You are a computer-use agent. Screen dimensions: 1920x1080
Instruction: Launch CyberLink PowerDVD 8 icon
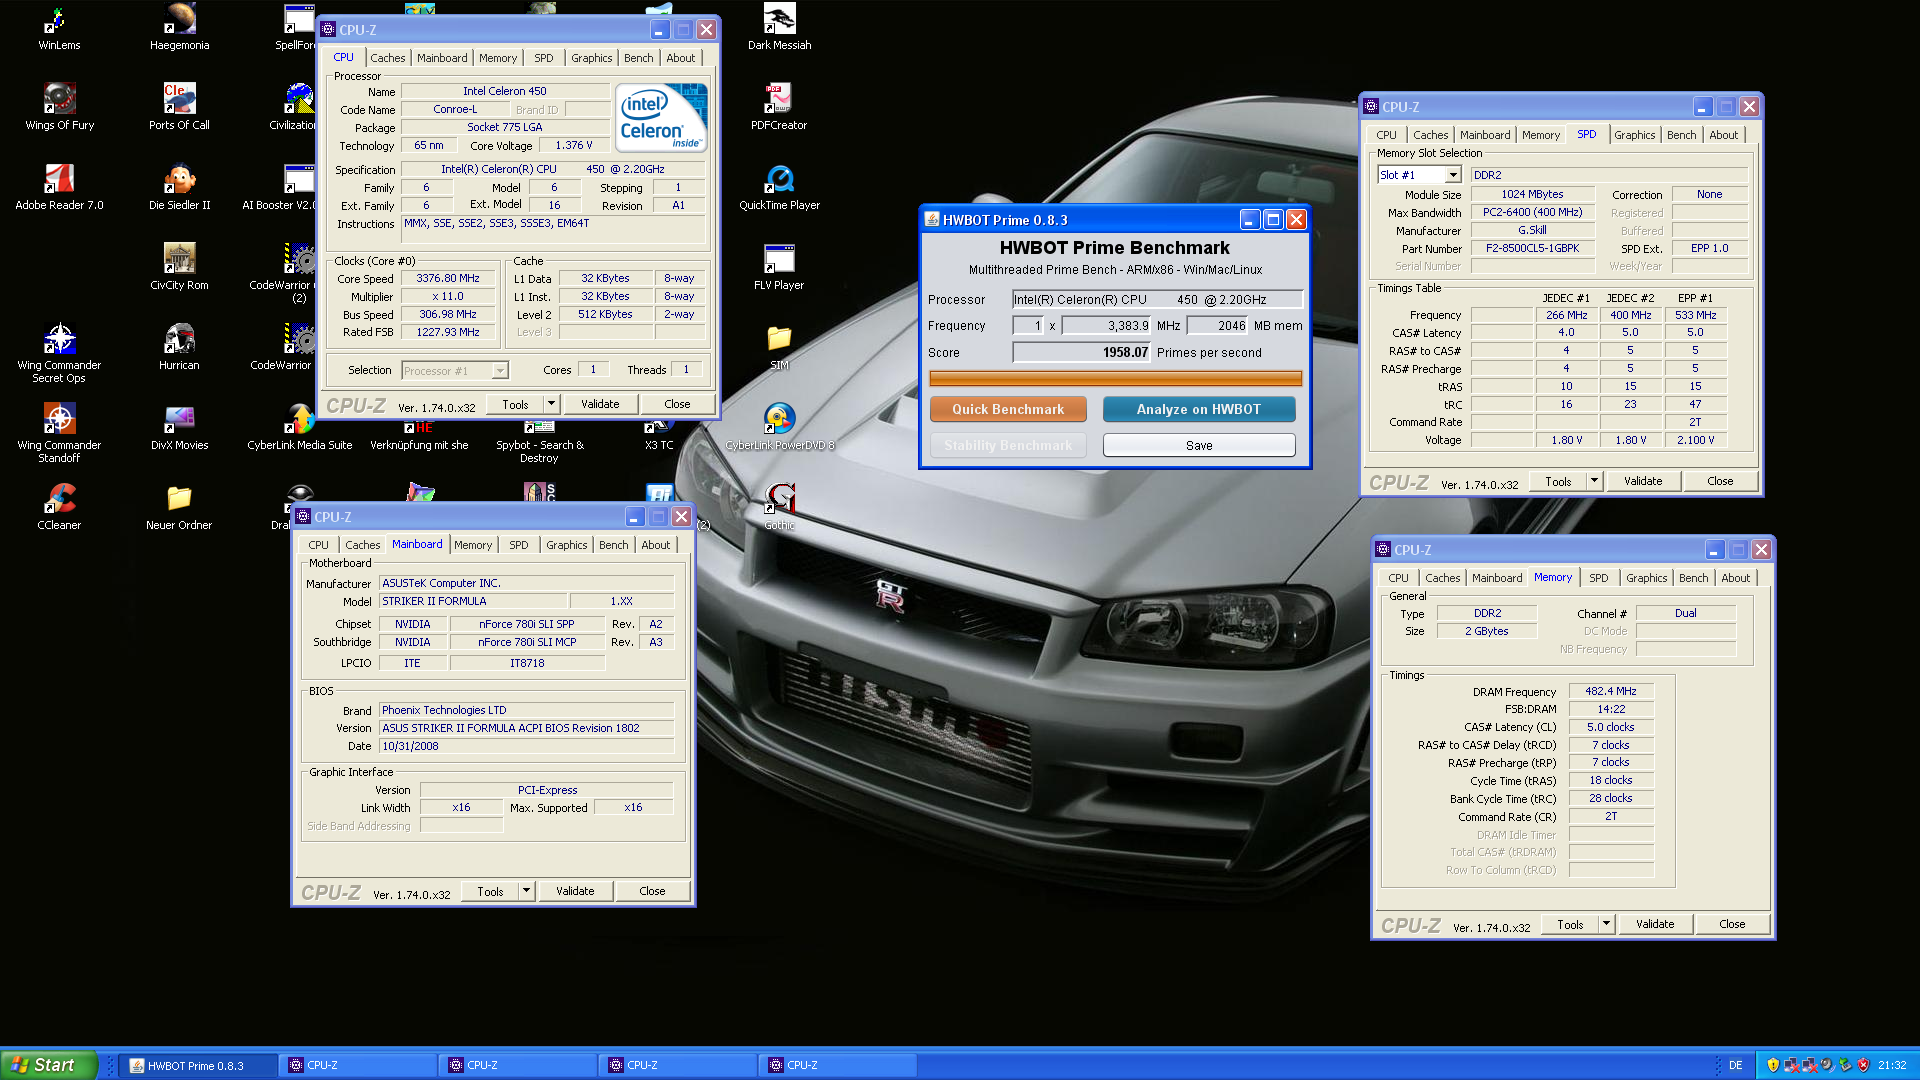780,427
